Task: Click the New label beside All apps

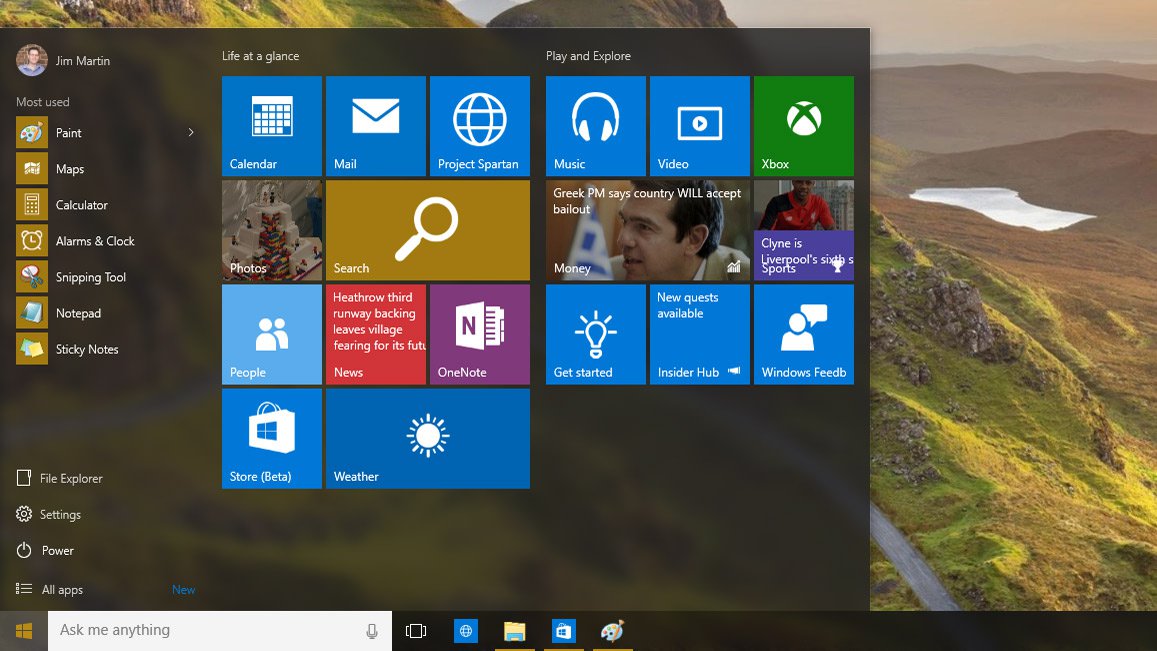Action: (184, 590)
